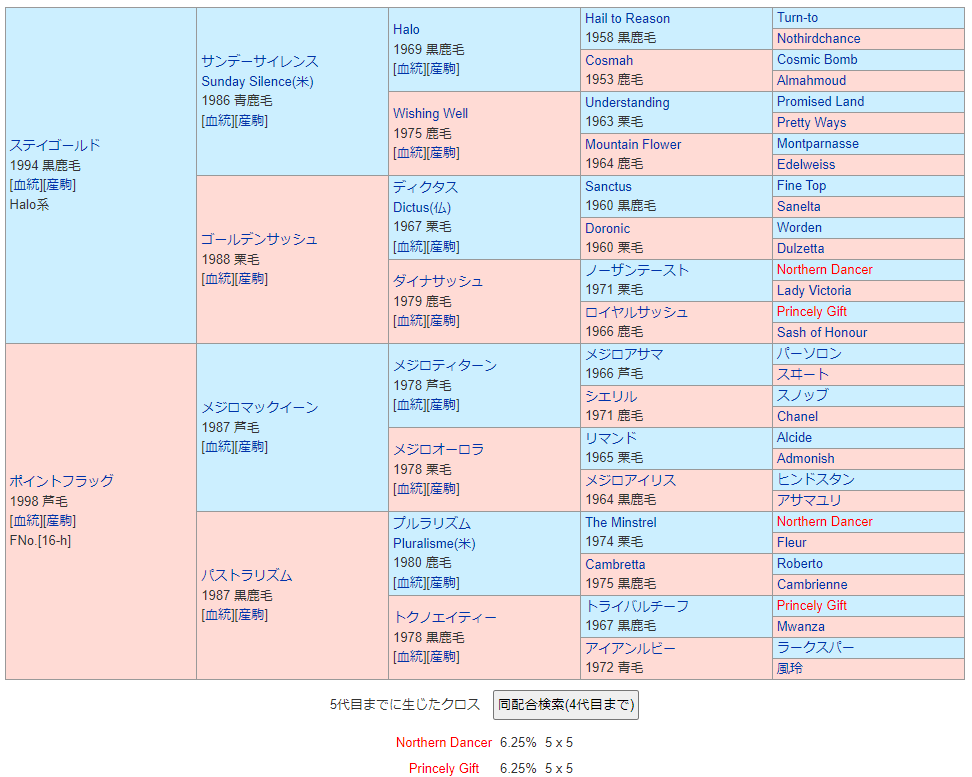Click the ディクタス name link

click(425, 187)
